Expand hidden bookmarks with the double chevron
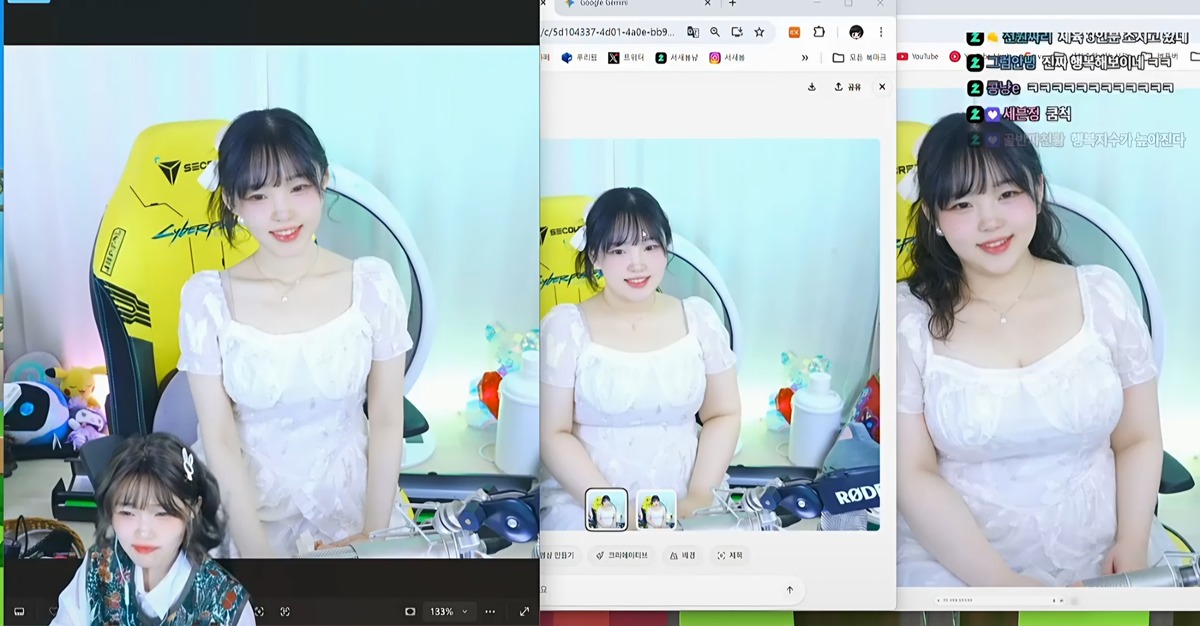The height and width of the screenshot is (626, 1200). [805, 58]
